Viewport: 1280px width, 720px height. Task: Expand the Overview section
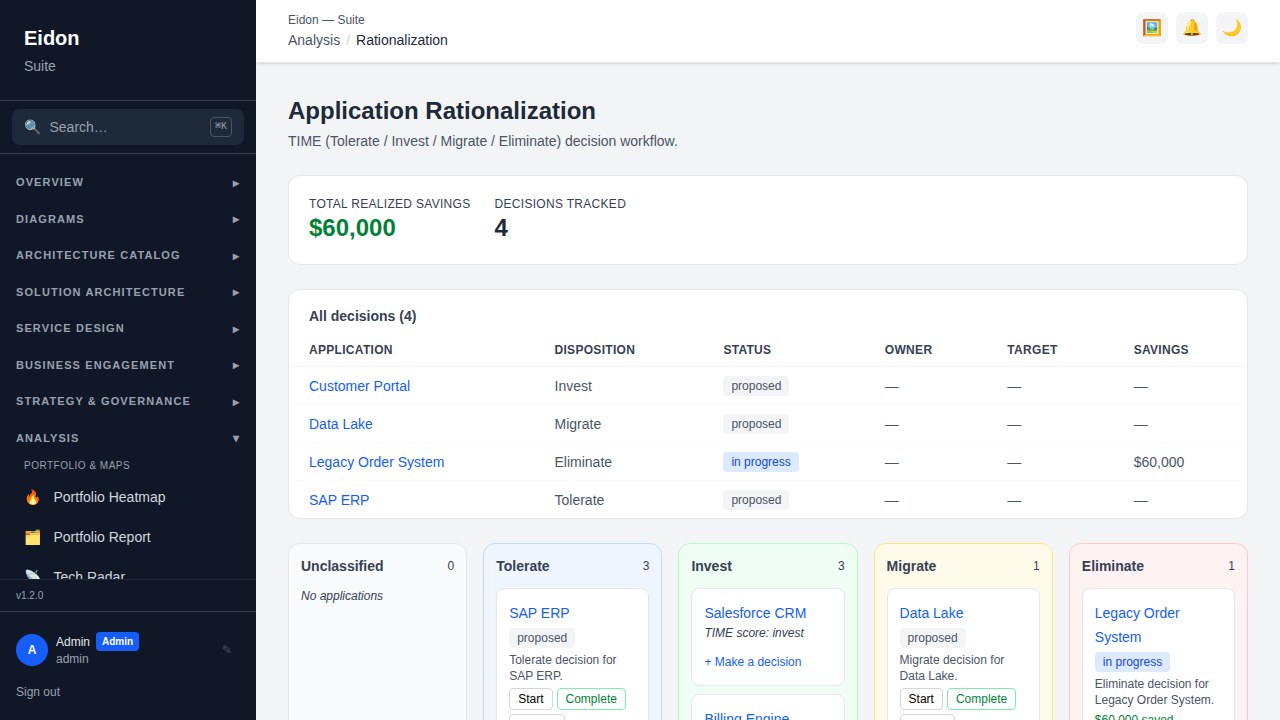click(128, 183)
